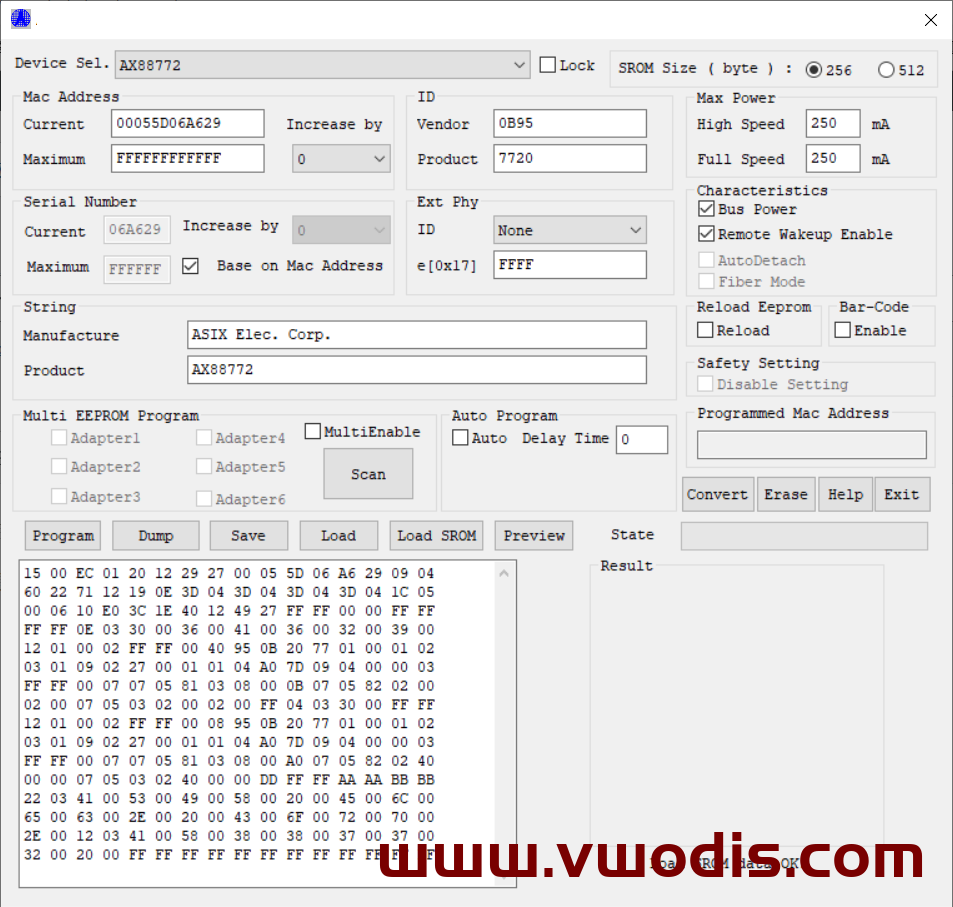Click the application icon in title bar

(x=20, y=18)
